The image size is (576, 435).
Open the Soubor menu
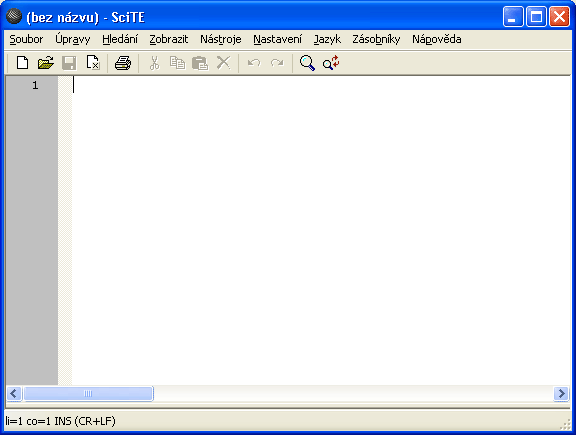coord(26,39)
